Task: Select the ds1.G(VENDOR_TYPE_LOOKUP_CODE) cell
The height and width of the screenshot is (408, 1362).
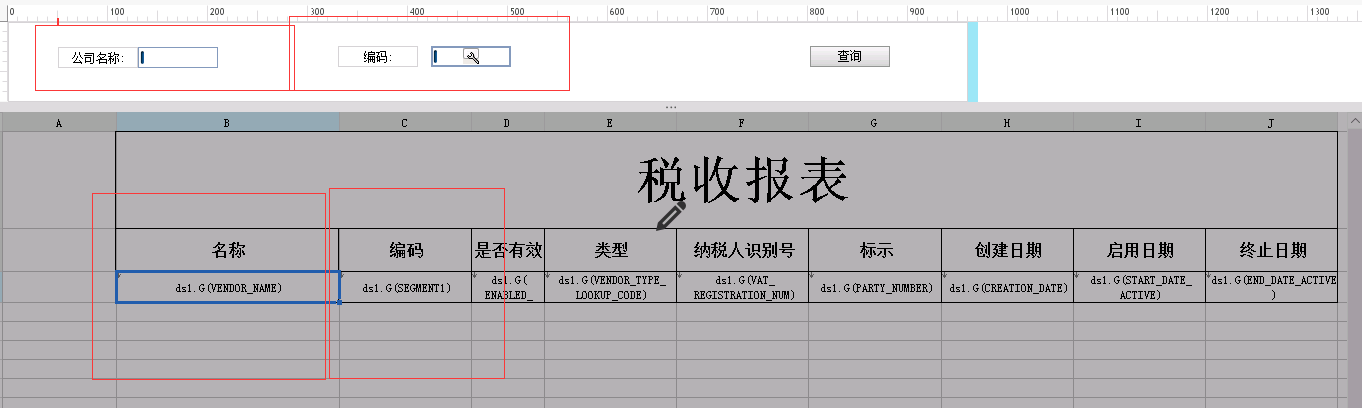Action: pyautogui.click(x=610, y=287)
